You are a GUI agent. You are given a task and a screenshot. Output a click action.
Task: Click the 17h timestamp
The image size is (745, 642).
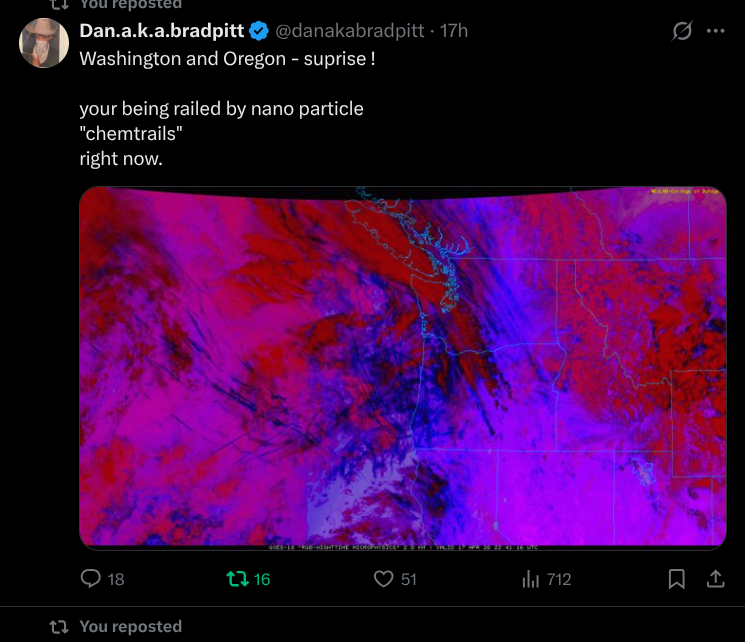[x=454, y=31]
